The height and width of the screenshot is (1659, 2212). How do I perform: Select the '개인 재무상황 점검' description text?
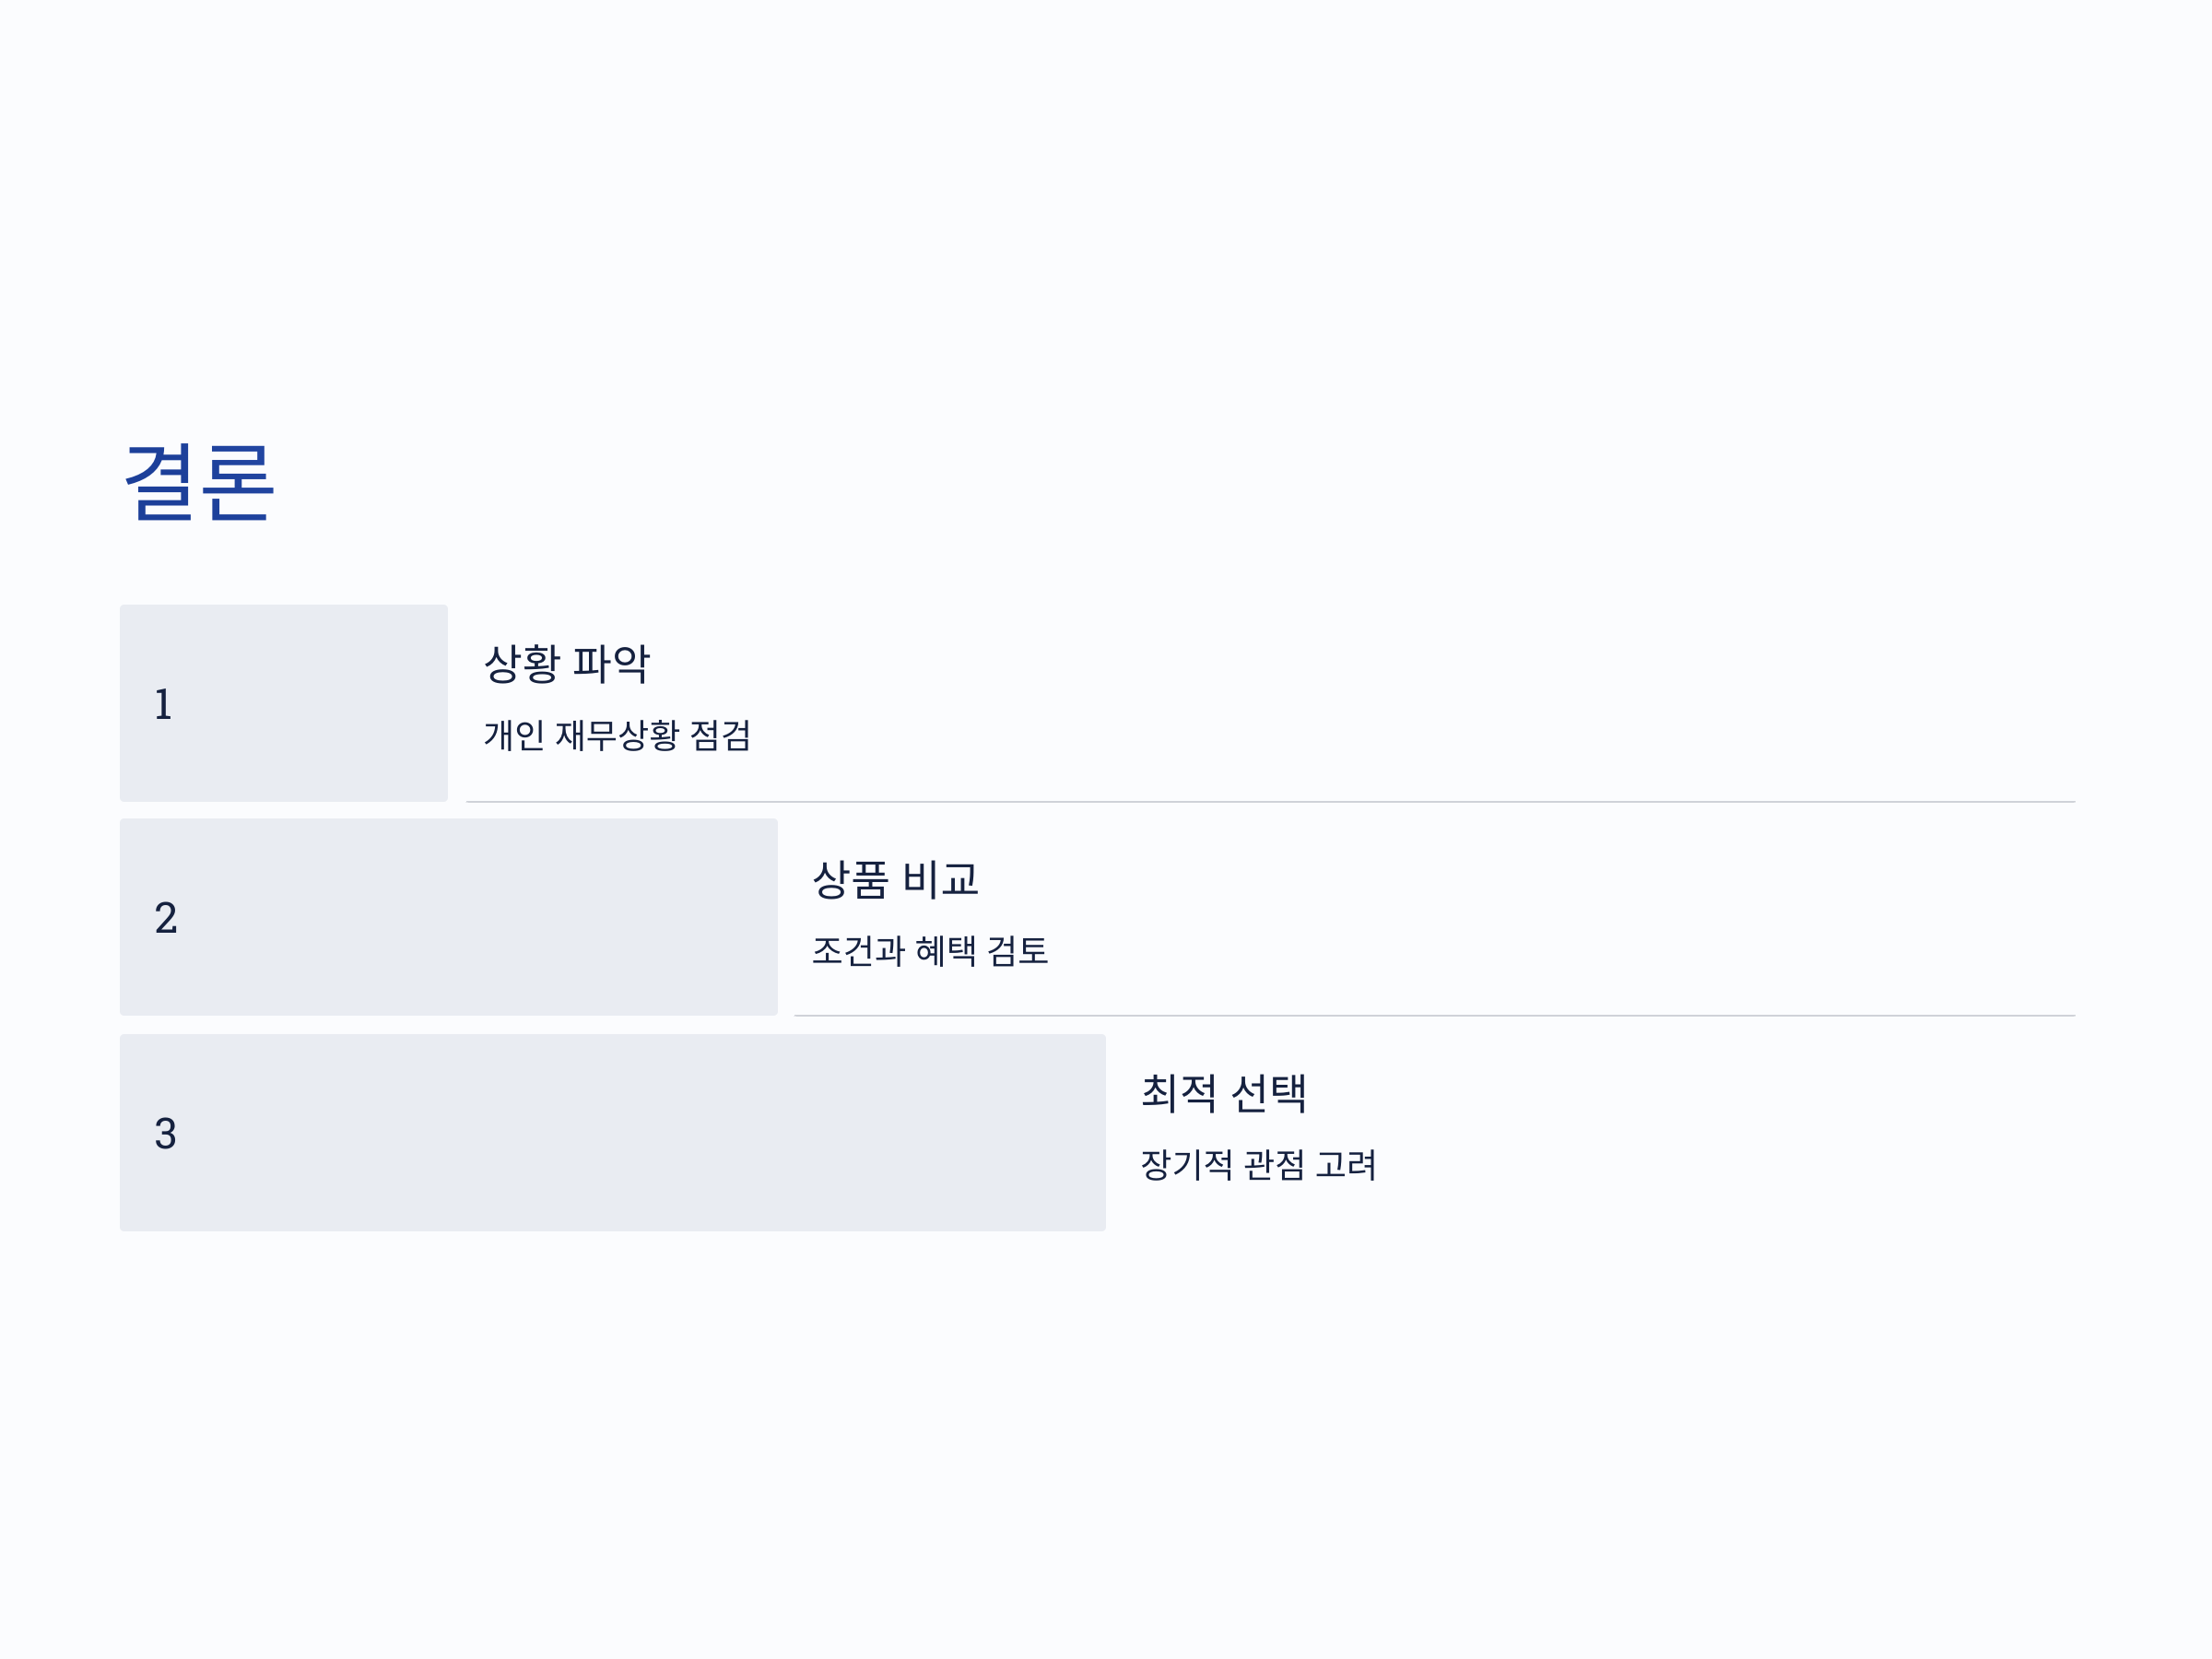pyautogui.click(x=617, y=735)
